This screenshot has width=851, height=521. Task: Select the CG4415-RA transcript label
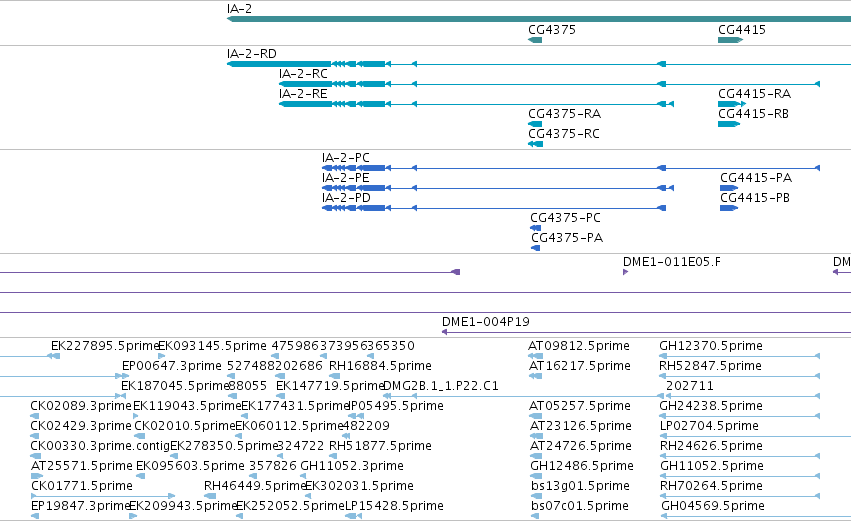pyautogui.click(x=754, y=94)
